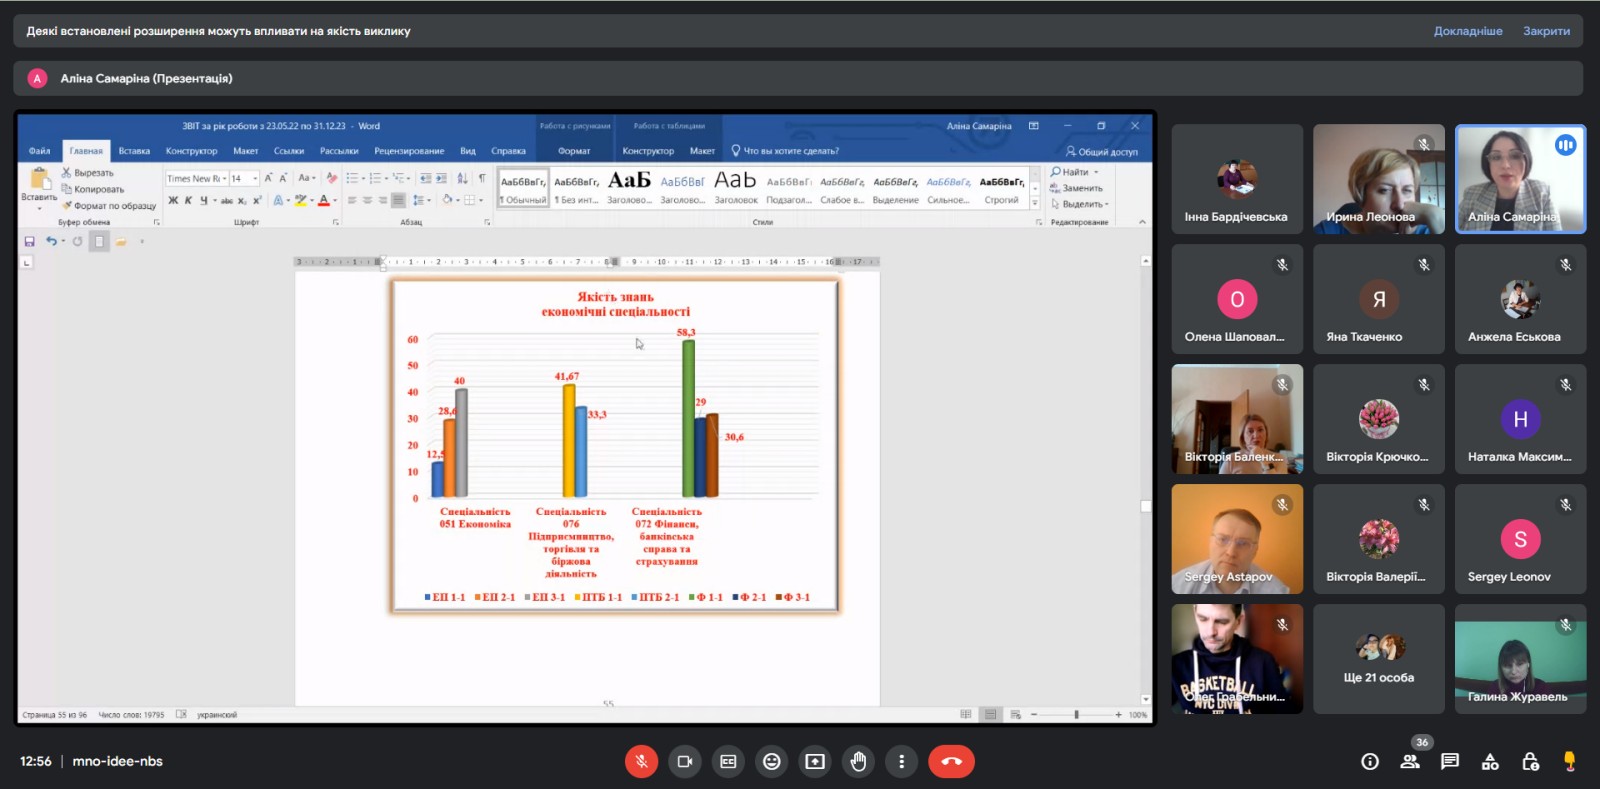Open the emoji reactions button
This screenshot has width=1600, height=789.
pos(772,761)
